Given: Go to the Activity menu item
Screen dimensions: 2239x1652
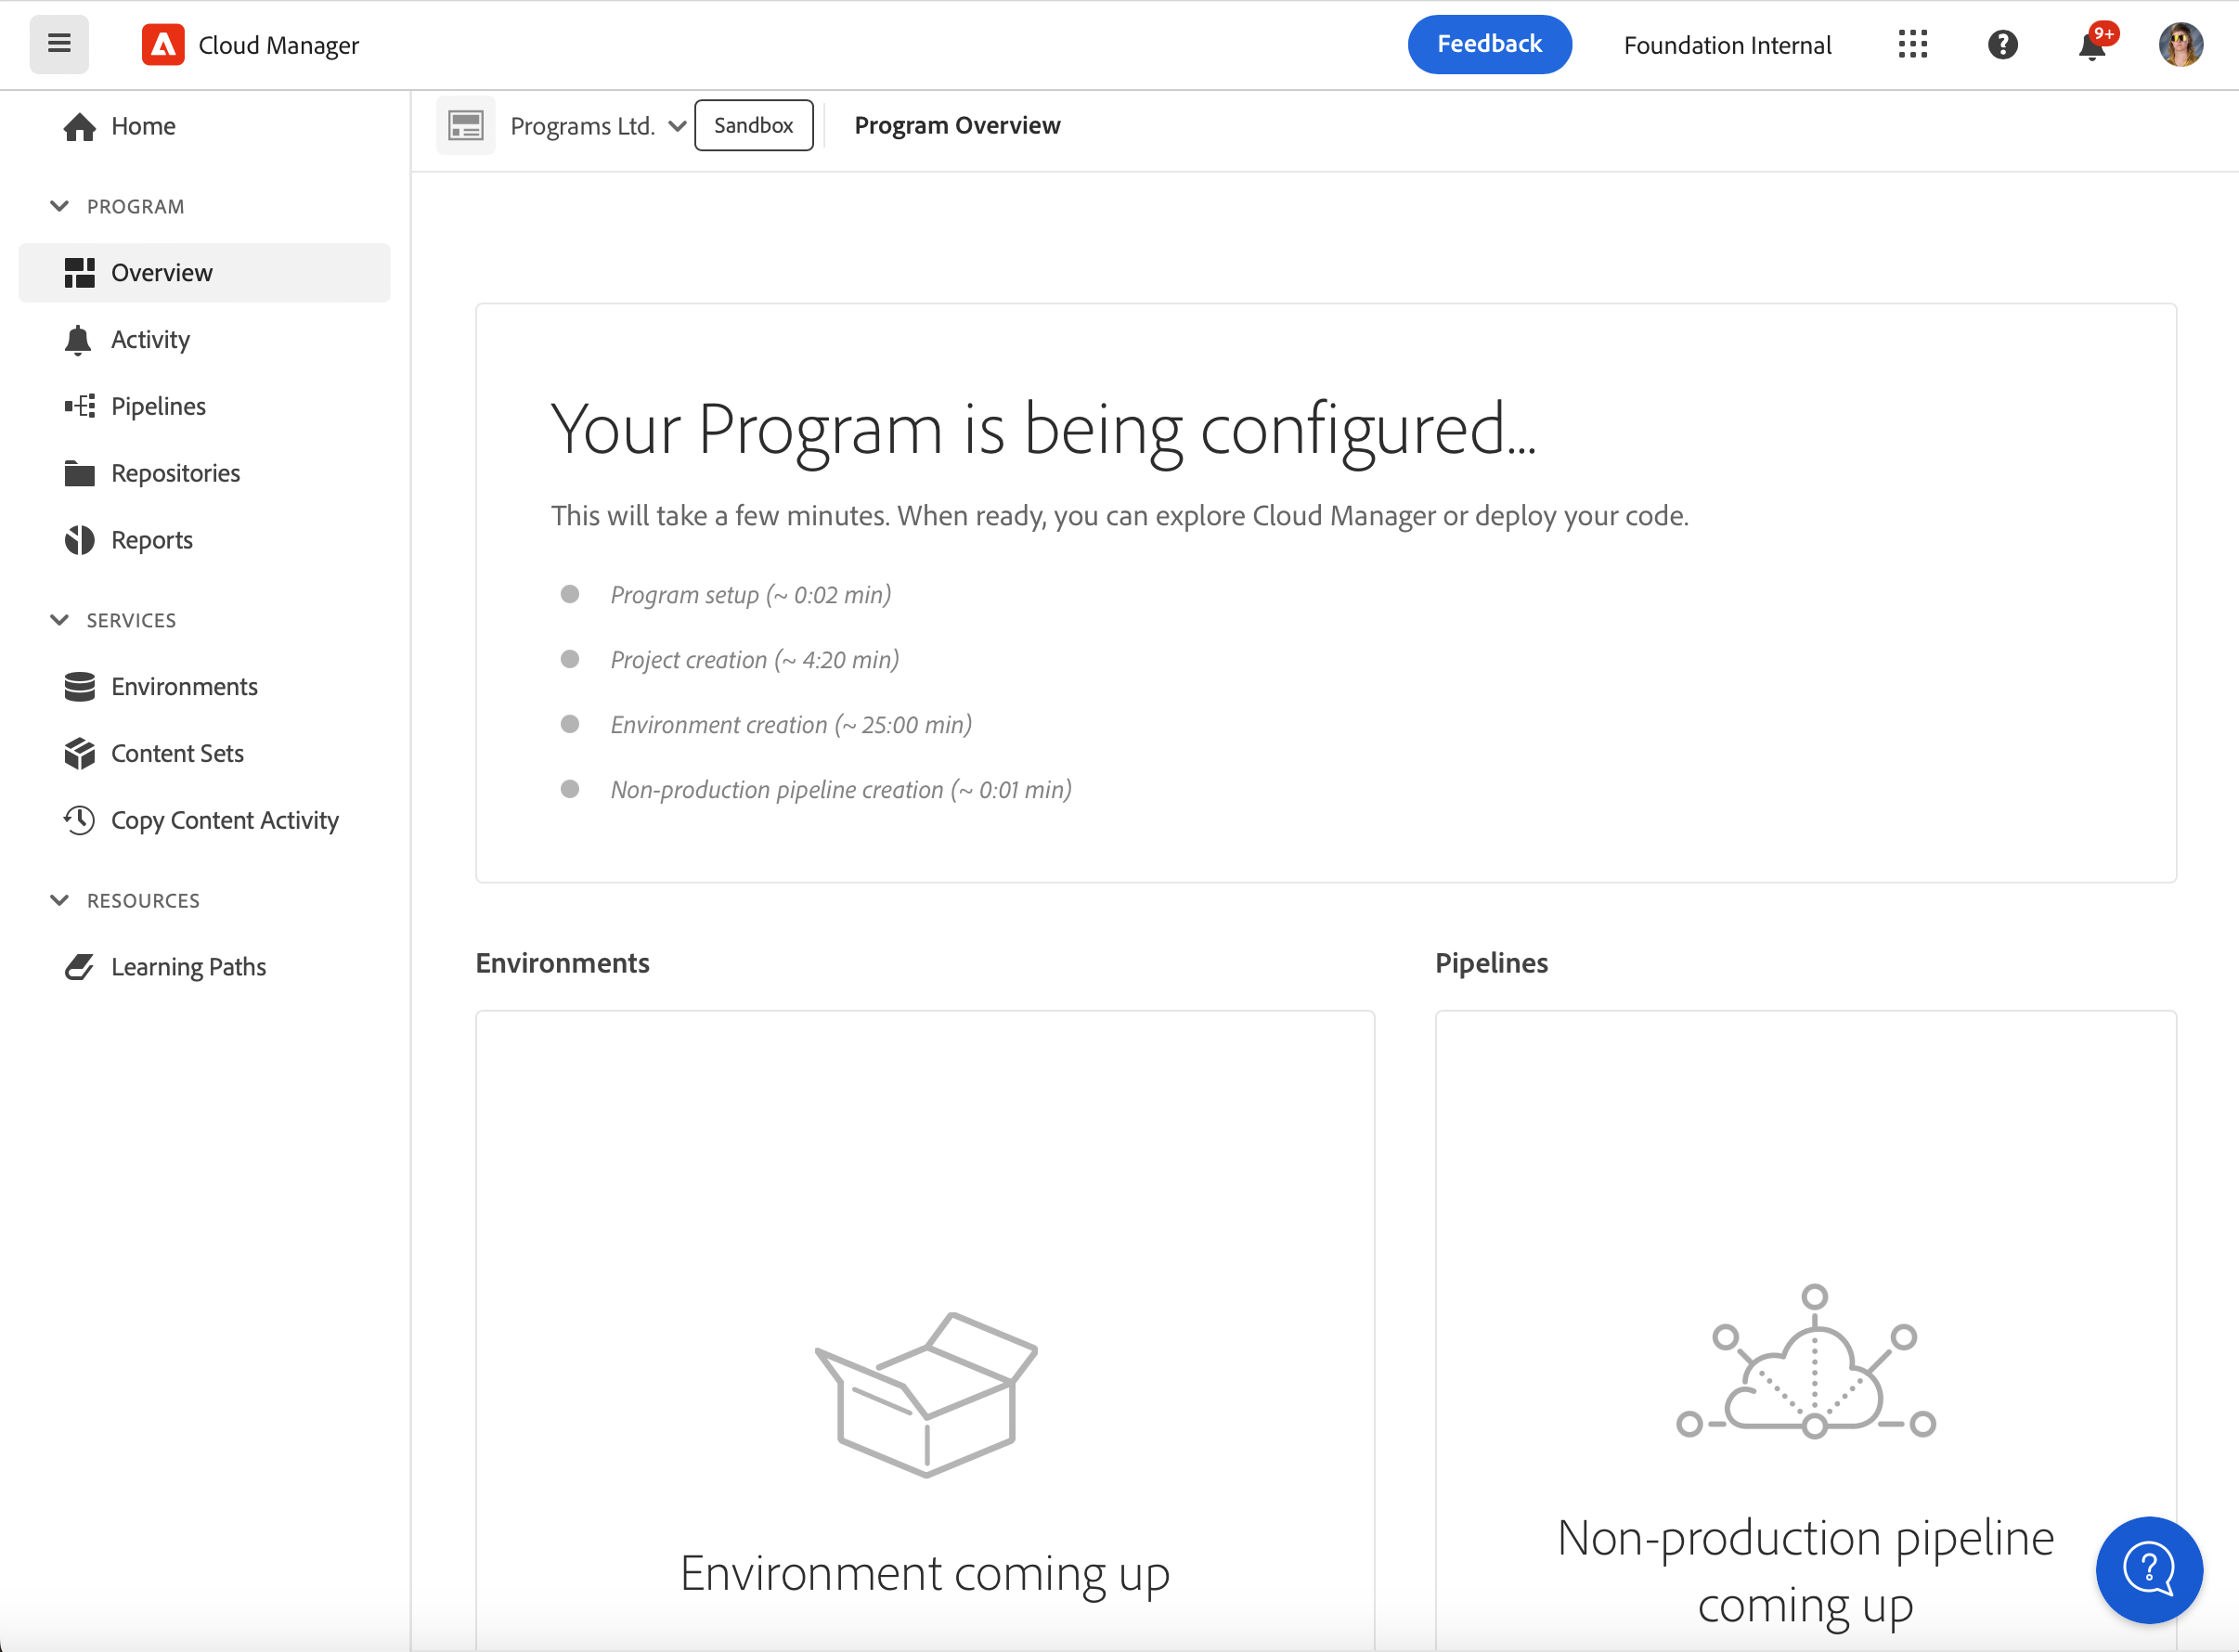Looking at the screenshot, I should pyautogui.click(x=150, y=340).
